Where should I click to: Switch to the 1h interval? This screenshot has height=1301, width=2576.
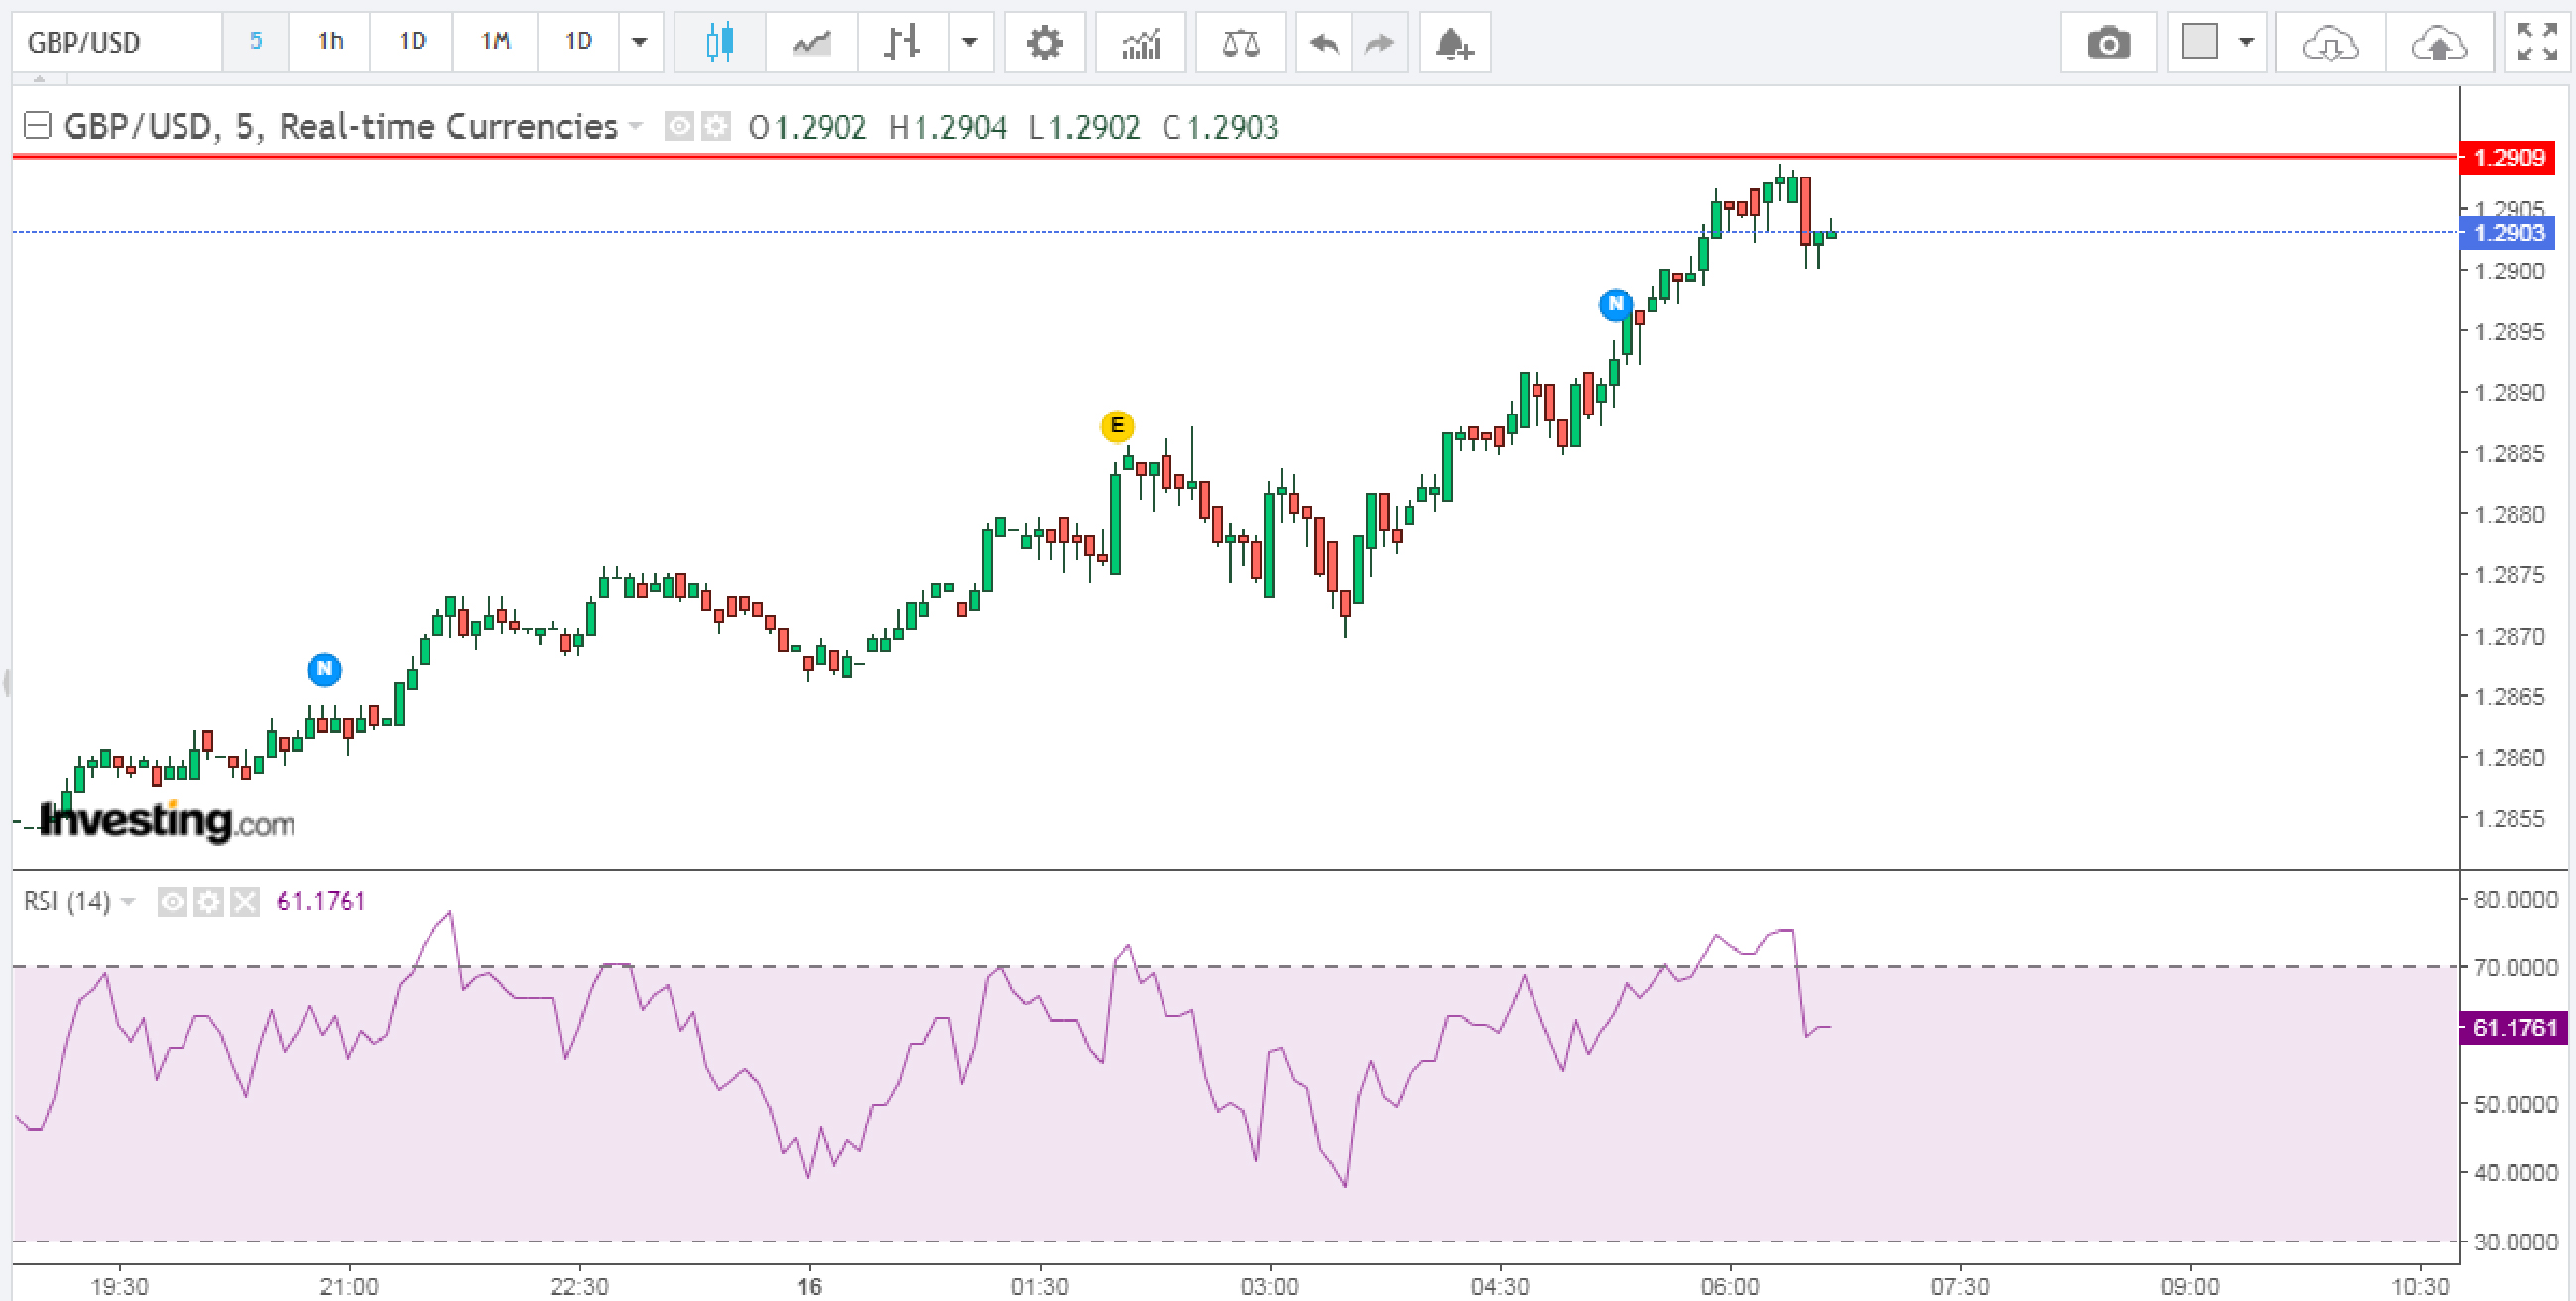click(330, 42)
